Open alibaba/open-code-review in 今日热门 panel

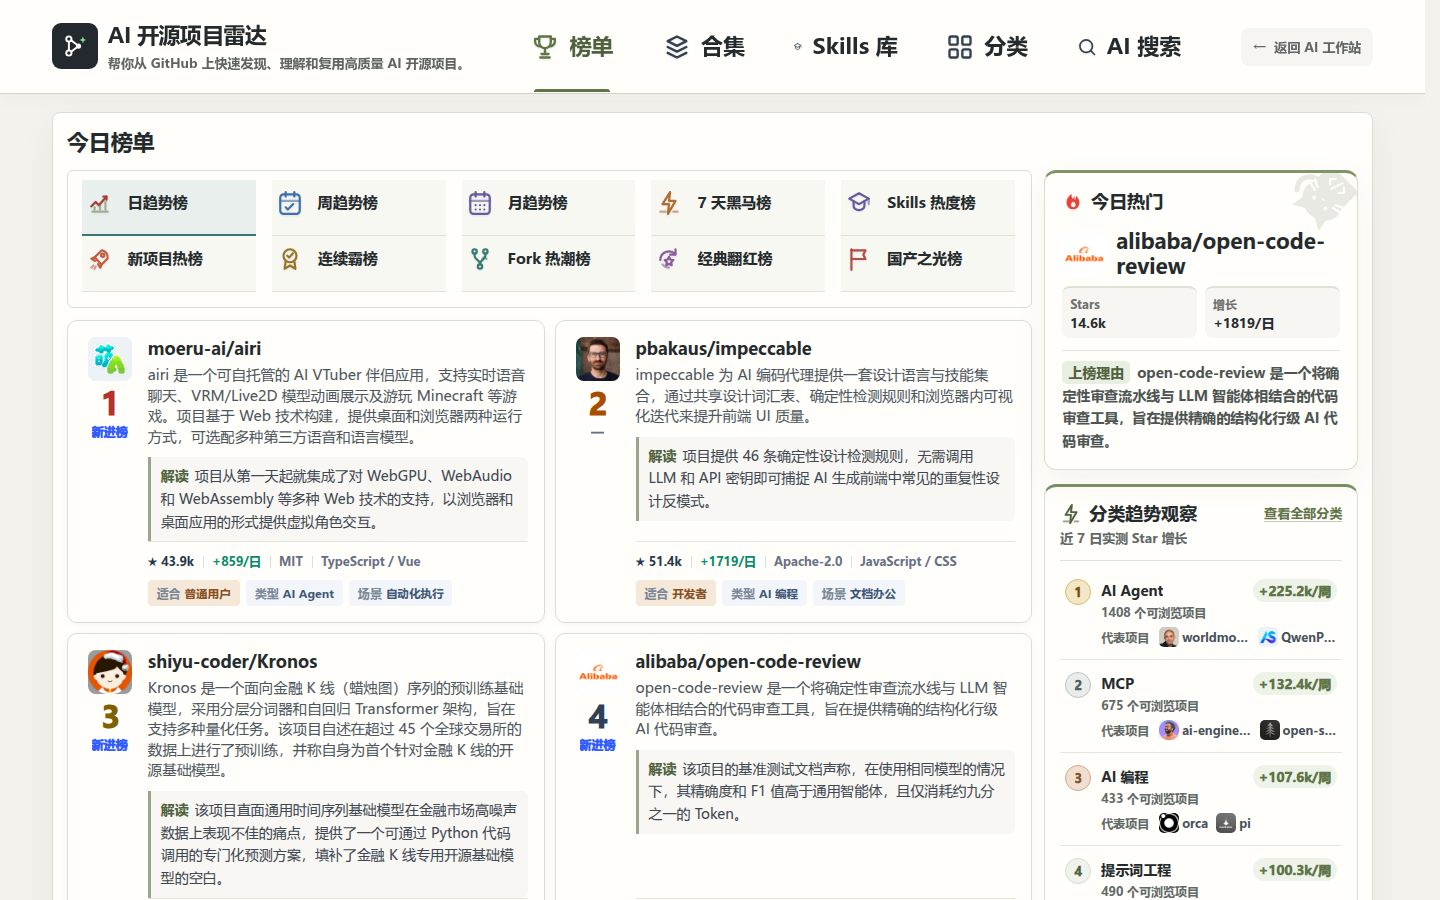[x=1220, y=254]
